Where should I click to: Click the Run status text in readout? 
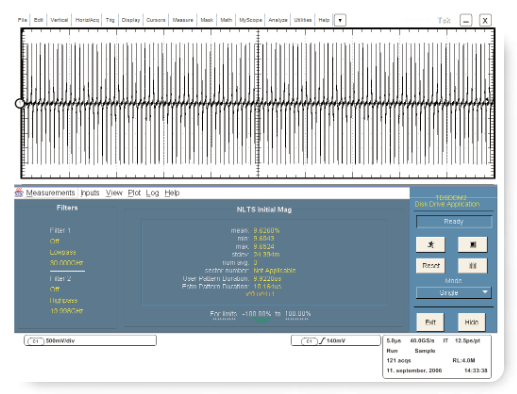tap(392, 351)
